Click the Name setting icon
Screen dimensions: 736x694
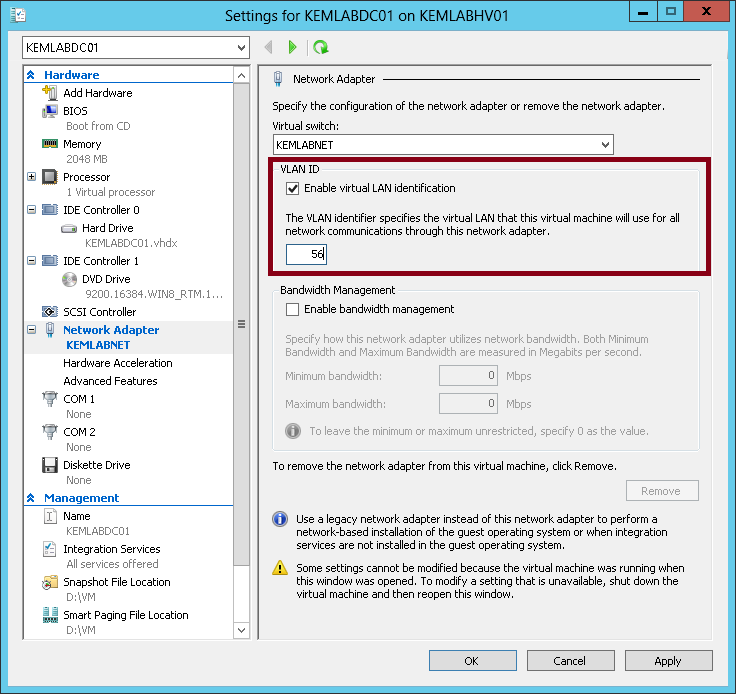point(50,516)
